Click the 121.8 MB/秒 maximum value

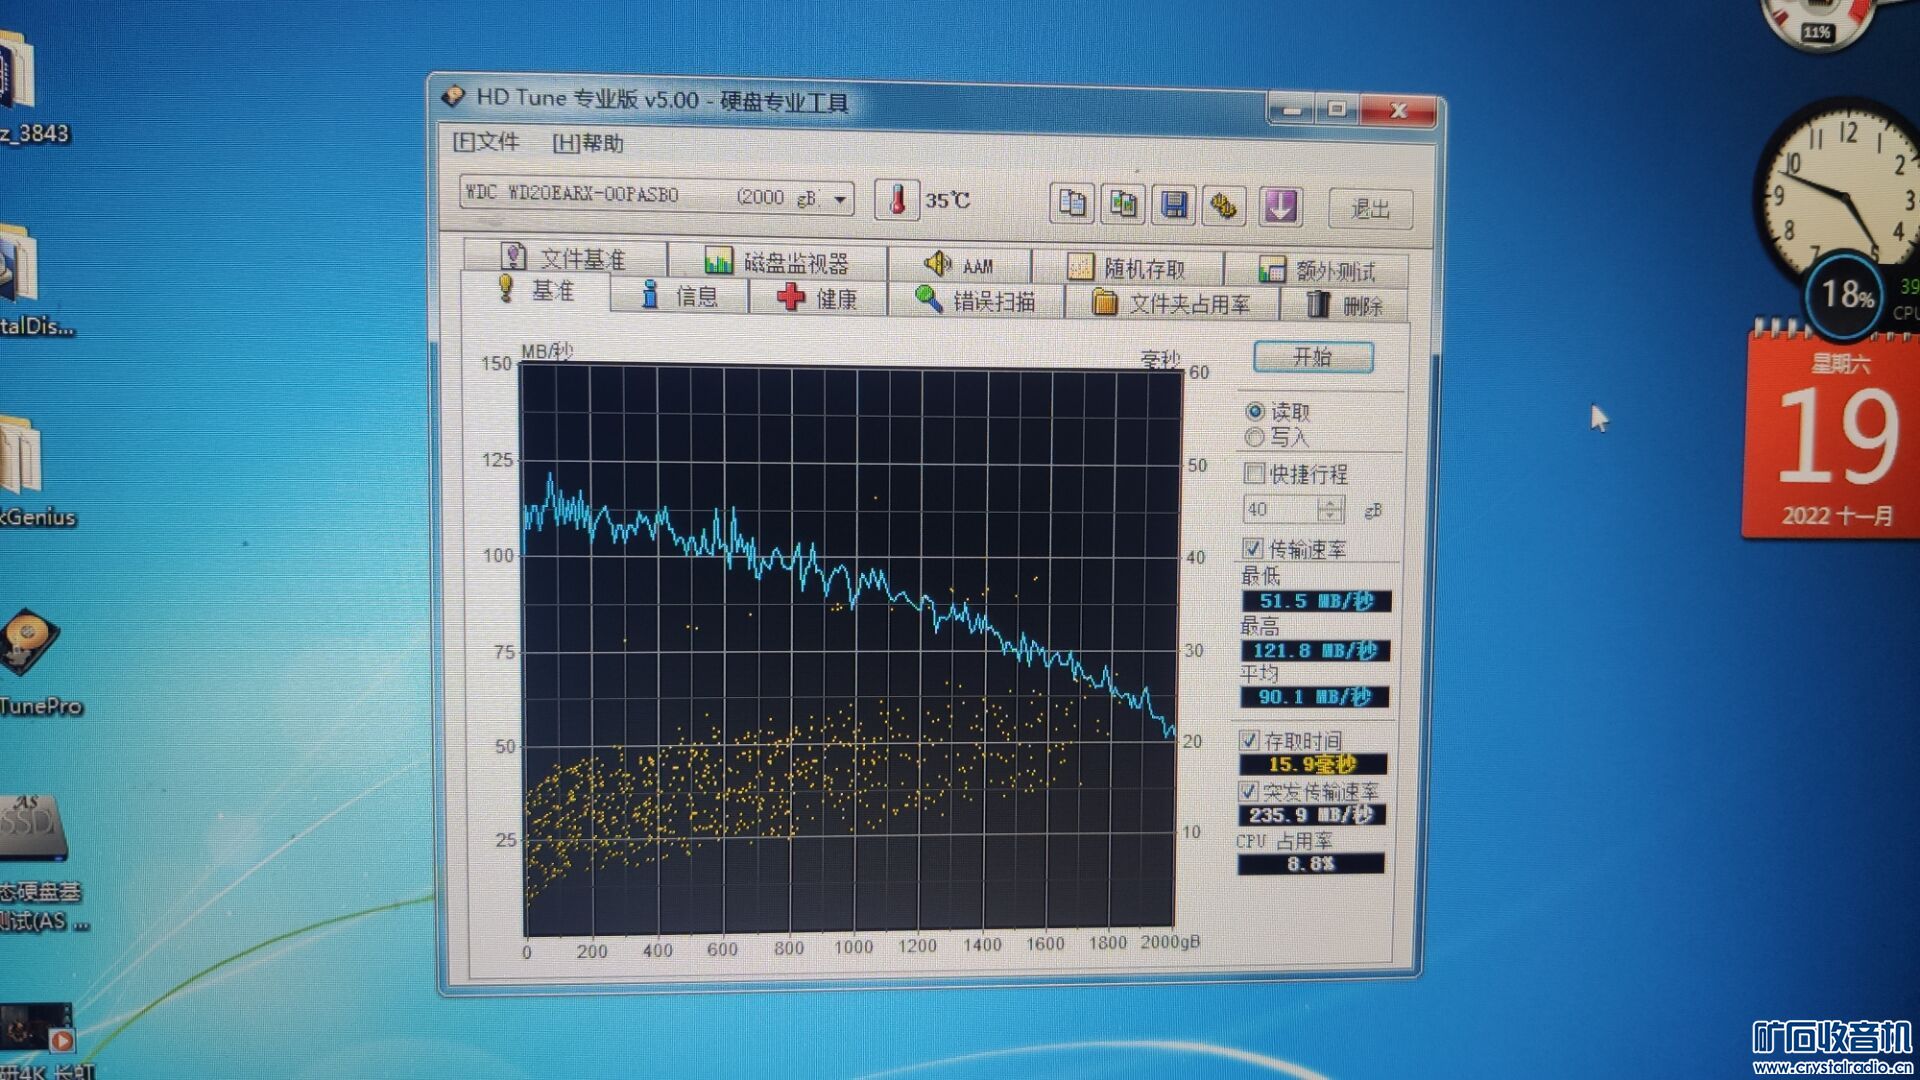pos(1315,650)
